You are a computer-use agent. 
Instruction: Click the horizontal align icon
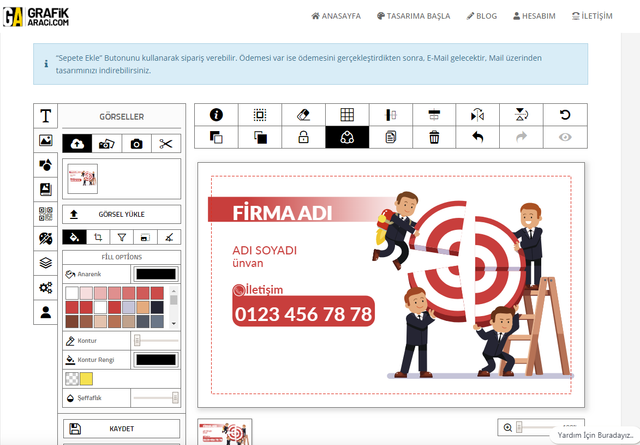pos(434,115)
